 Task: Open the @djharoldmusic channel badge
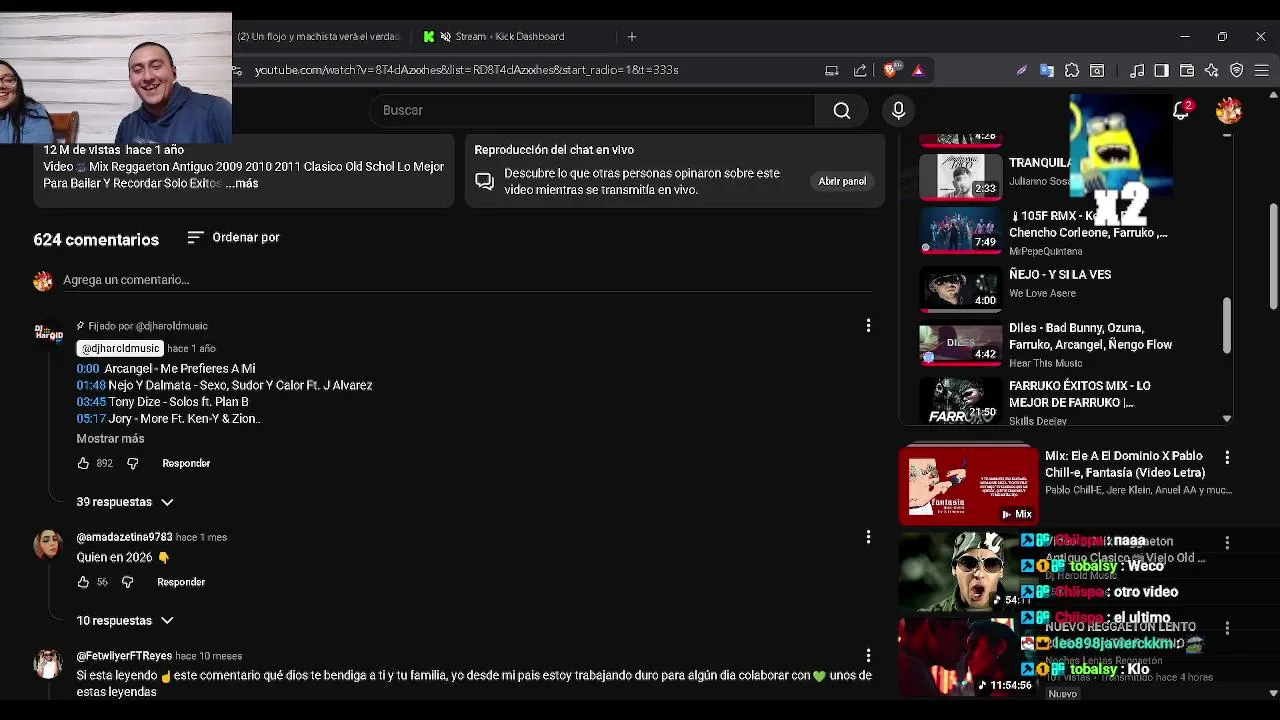pyautogui.click(x=120, y=348)
